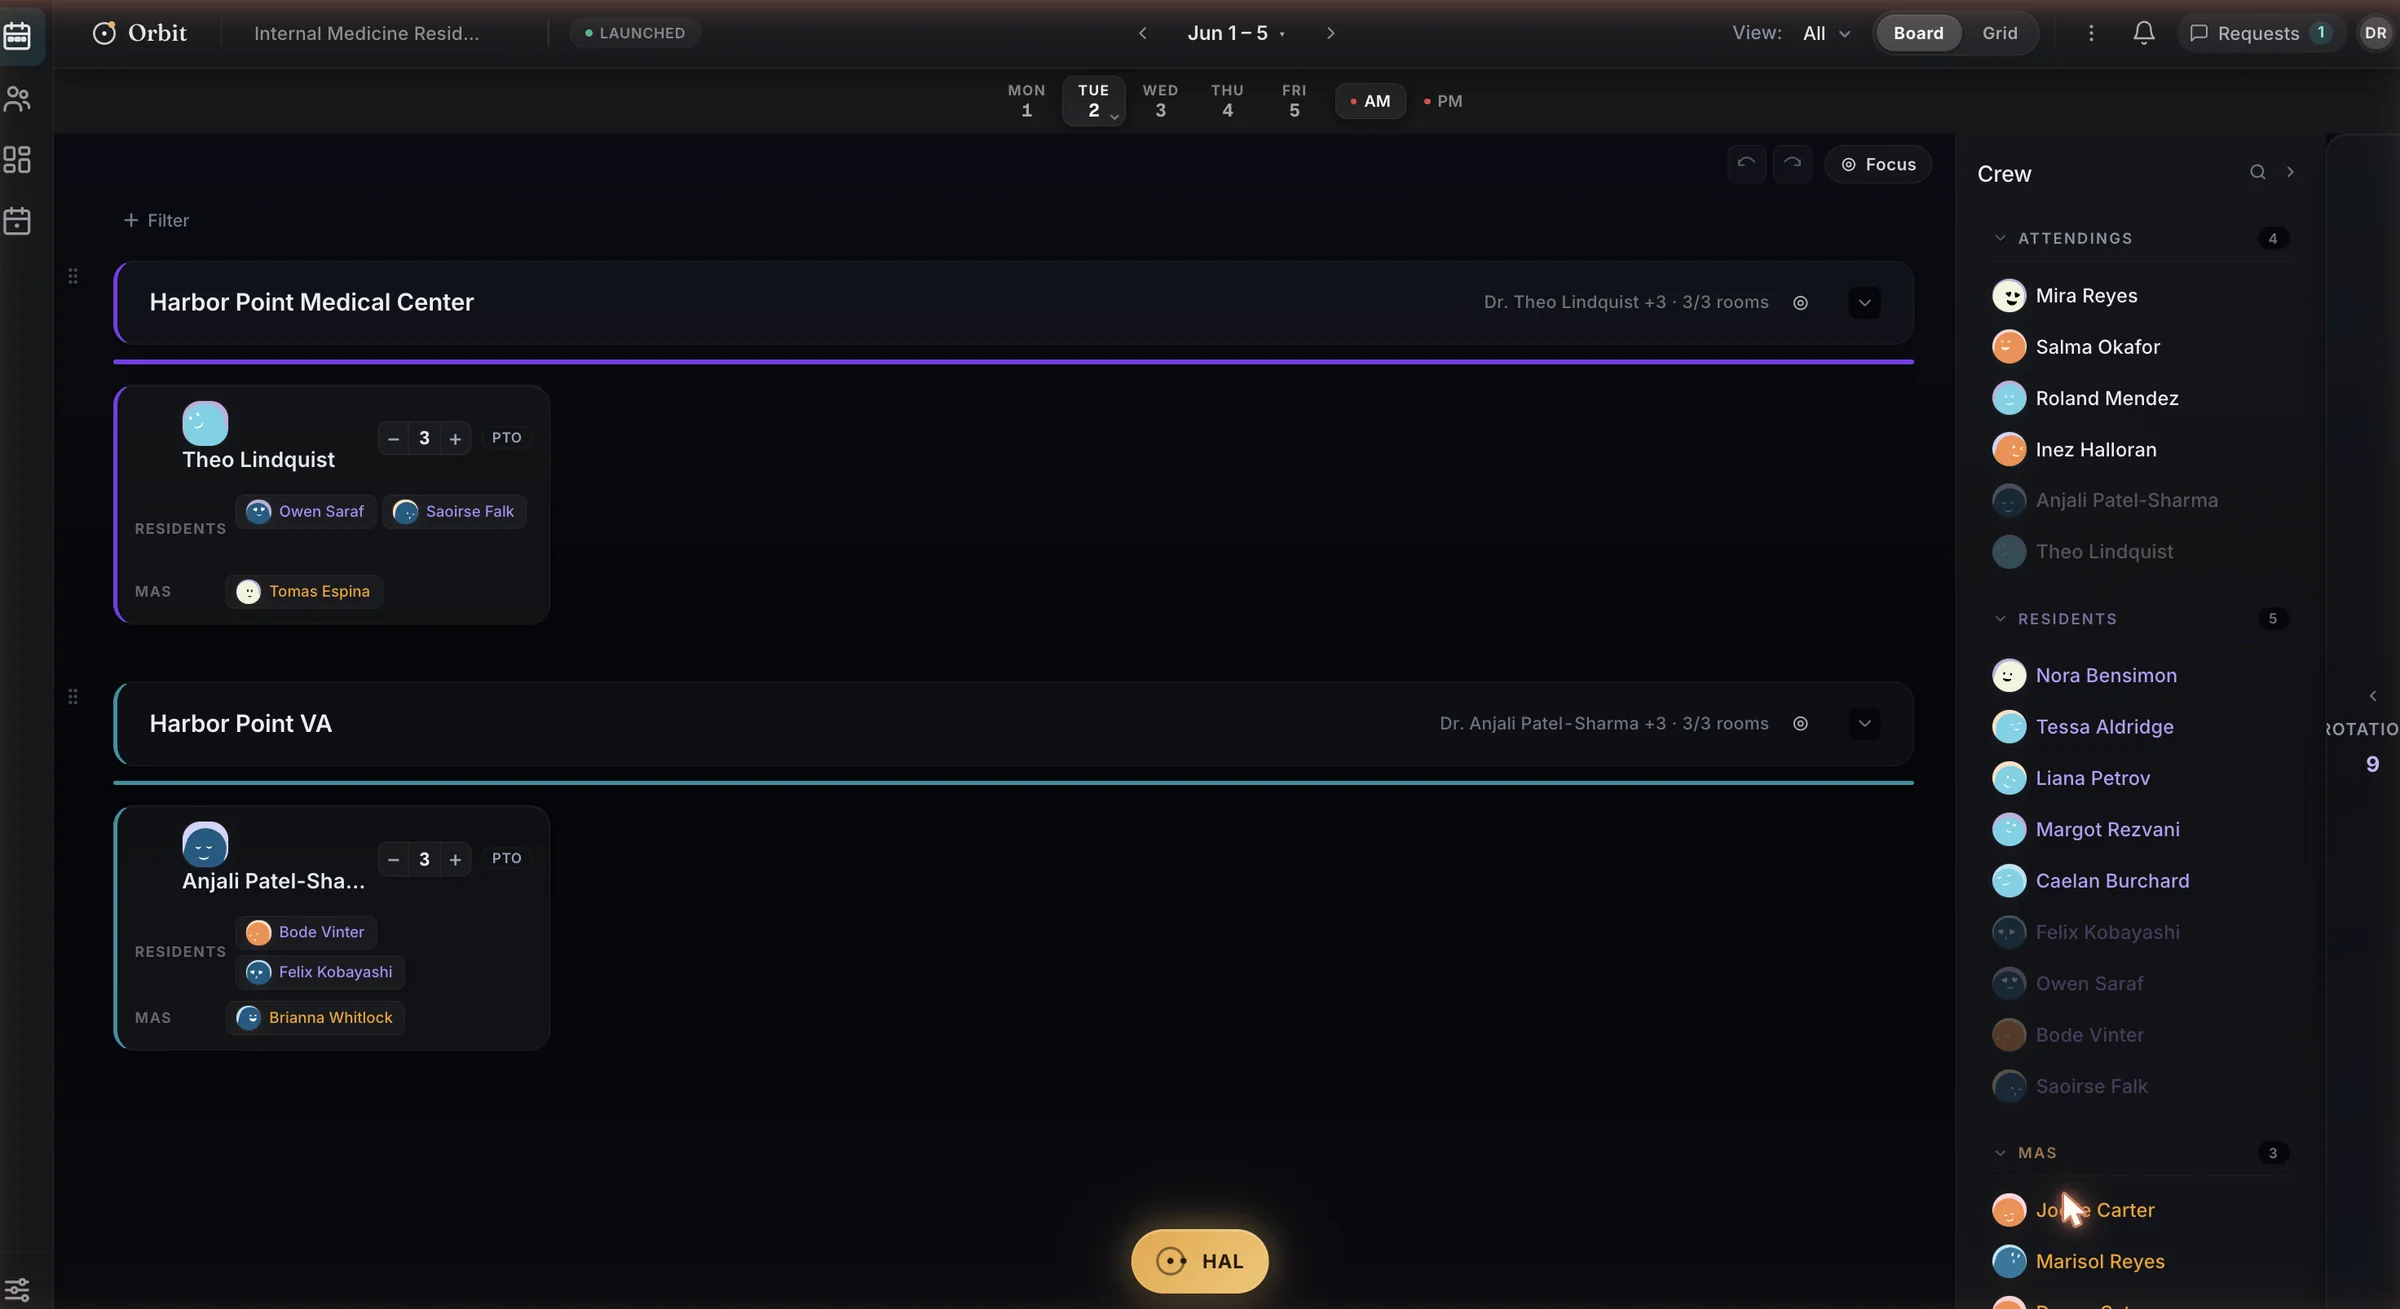Open sliders settings icon at sidebar bottom
Screen dimensions: 2400x1309
click(x=18, y=1289)
